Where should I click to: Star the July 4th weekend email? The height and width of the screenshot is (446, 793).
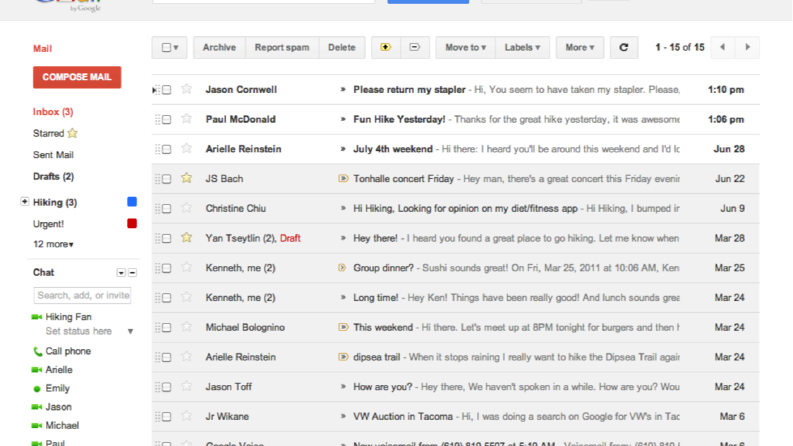pos(187,149)
